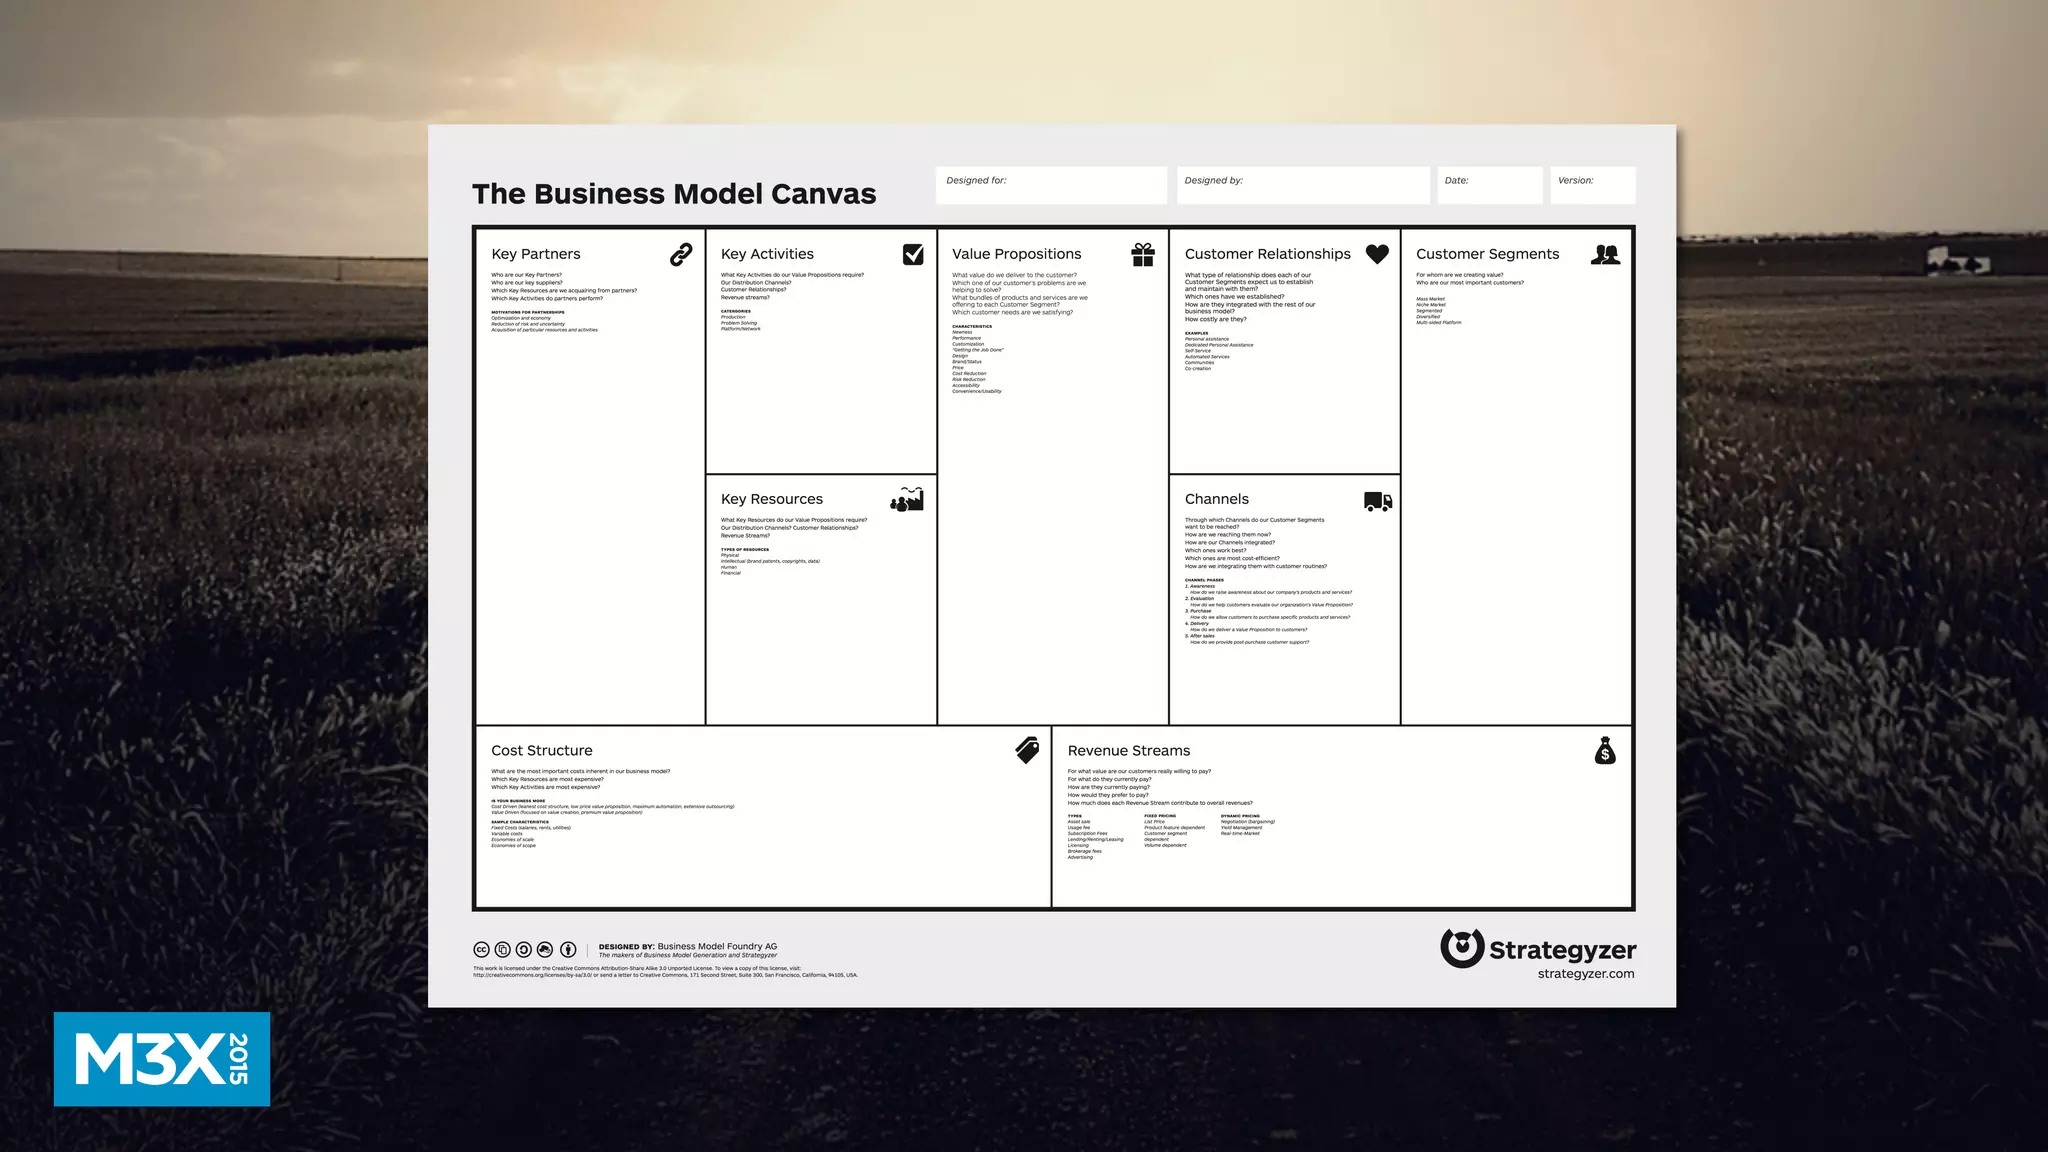Screen dimensions: 2048x1152
Task: Click the Key Partners chain link icon
Action: click(681, 254)
